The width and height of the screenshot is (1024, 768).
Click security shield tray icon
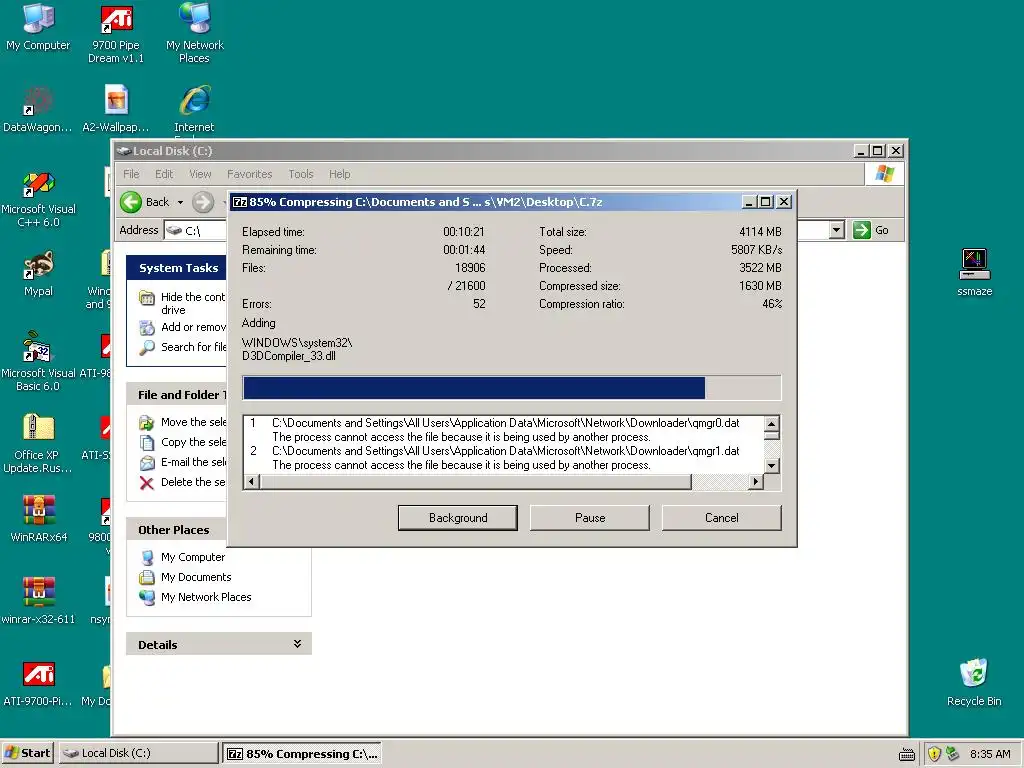coord(934,754)
